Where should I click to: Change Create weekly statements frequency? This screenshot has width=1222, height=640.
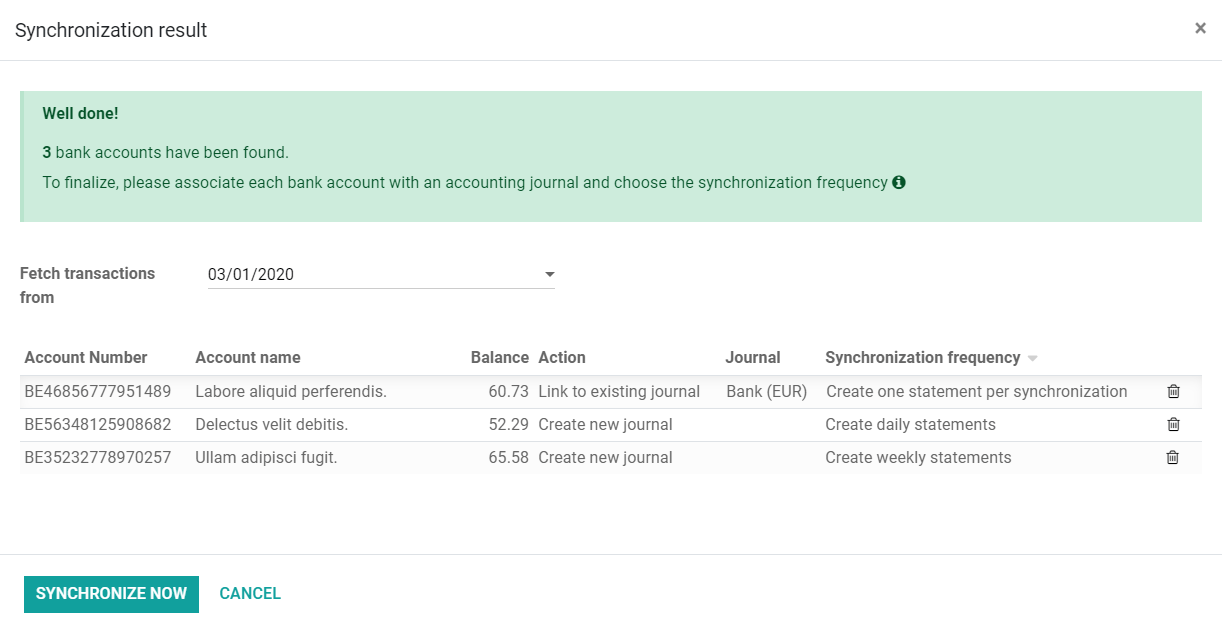(918, 457)
